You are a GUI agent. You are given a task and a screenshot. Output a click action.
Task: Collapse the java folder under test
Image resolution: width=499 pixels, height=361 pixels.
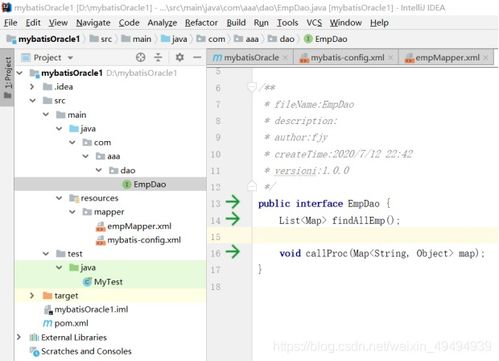(x=59, y=268)
